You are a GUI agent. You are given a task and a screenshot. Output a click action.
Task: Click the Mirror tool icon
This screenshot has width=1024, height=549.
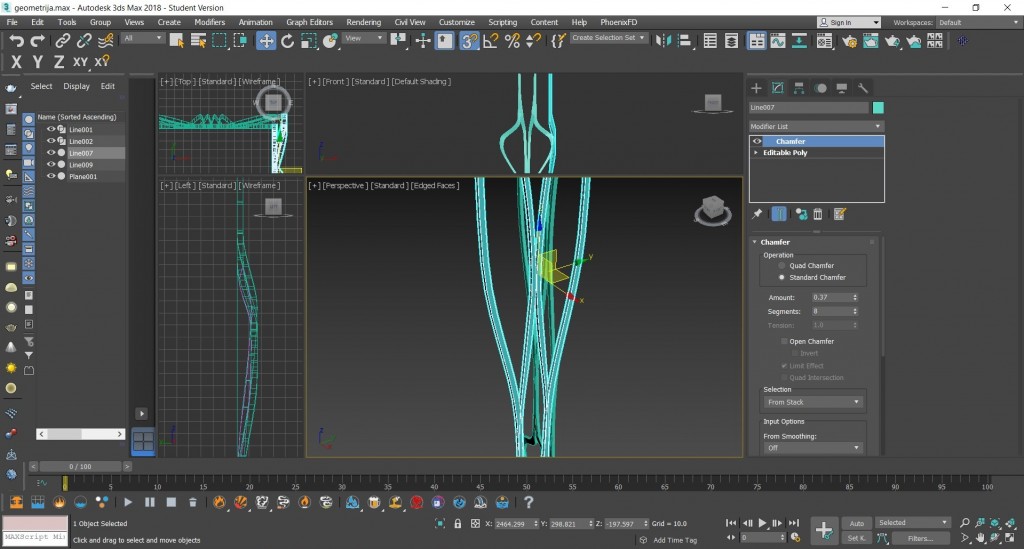[x=662, y=40]
